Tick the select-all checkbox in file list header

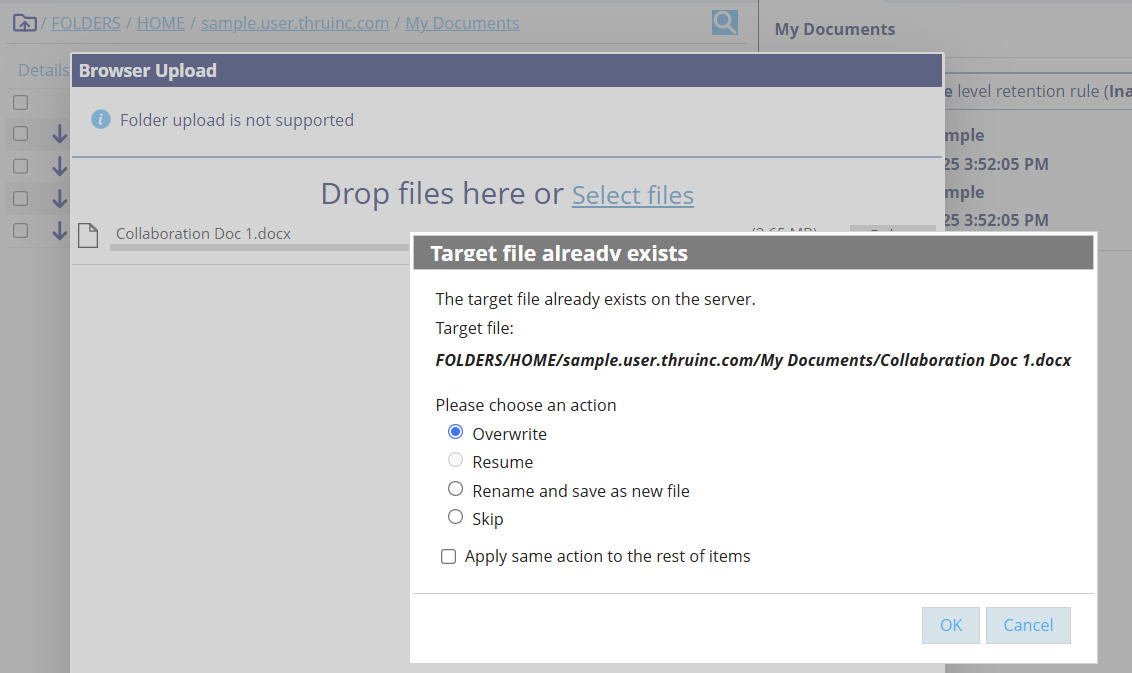(x=21, y=102)
